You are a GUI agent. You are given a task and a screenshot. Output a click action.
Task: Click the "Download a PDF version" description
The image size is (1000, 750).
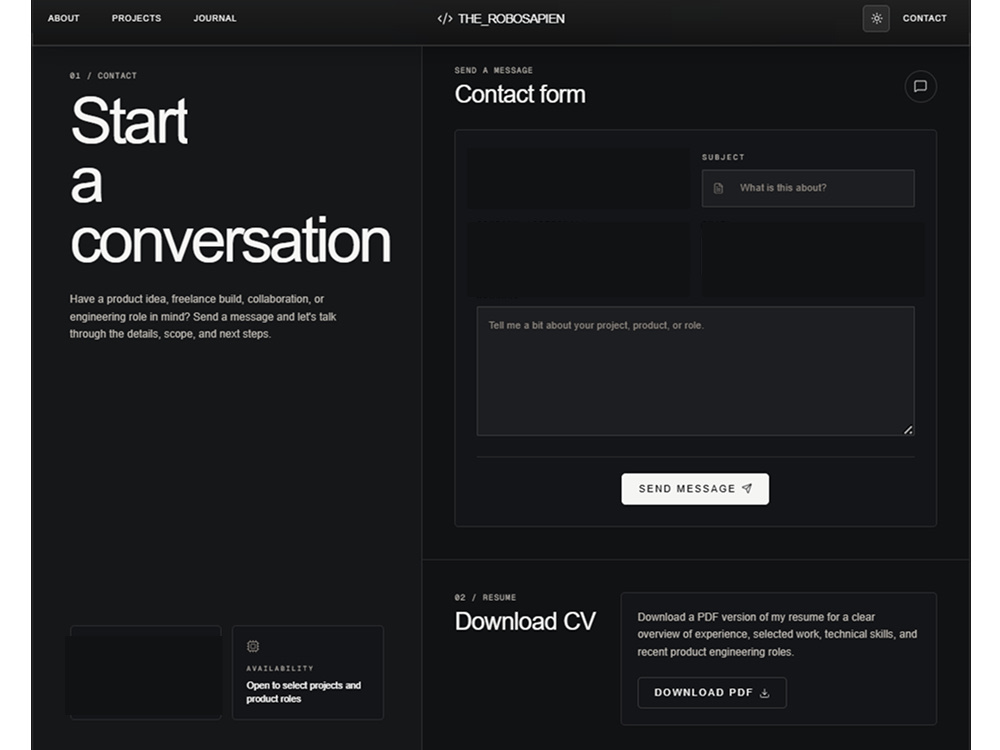tap(777, 635)
